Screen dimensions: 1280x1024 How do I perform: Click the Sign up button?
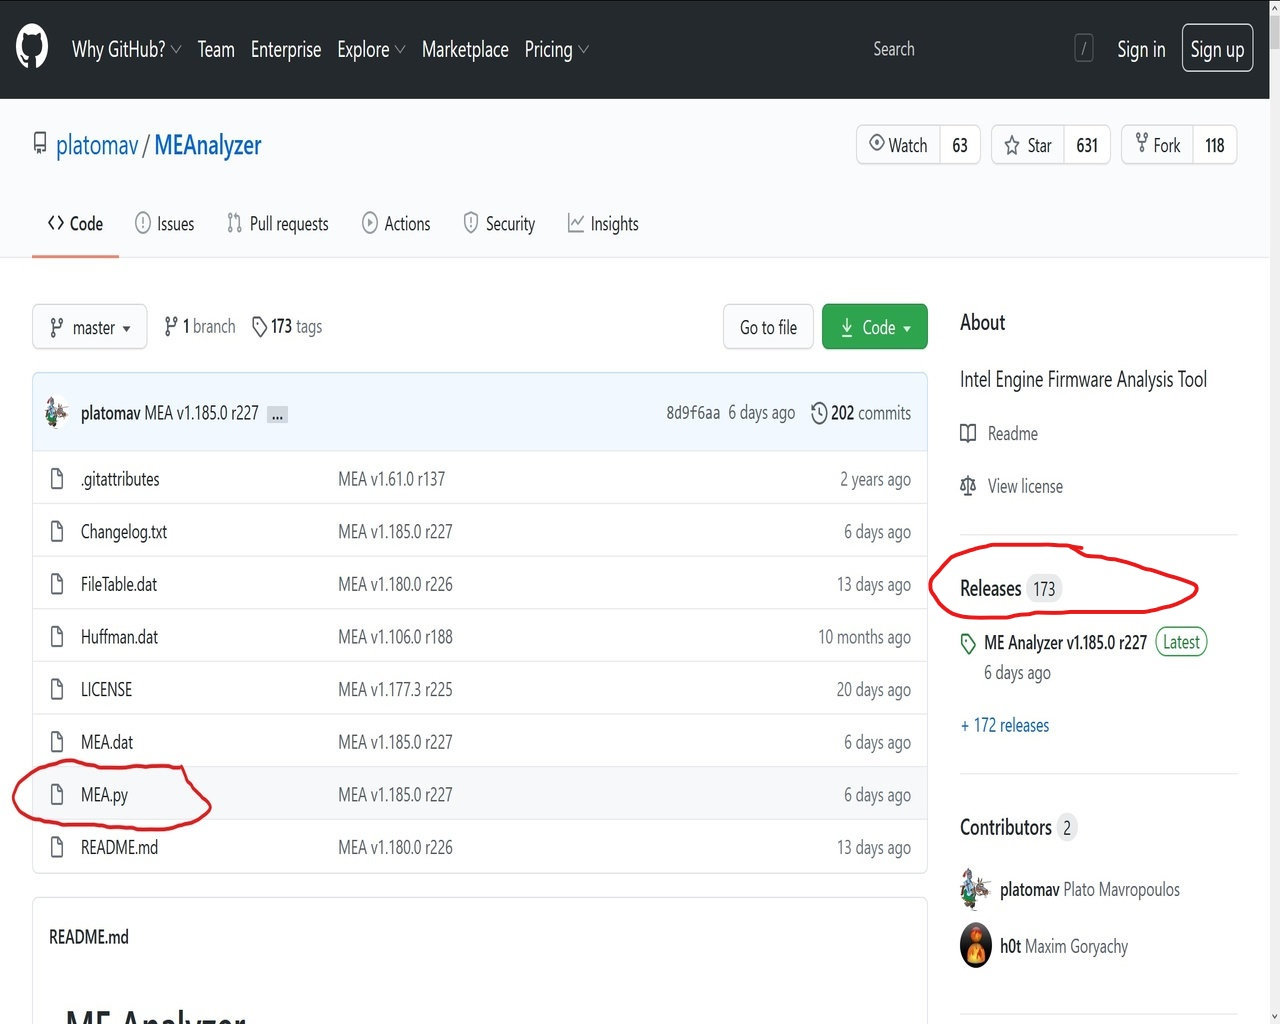click(1217, 48)
